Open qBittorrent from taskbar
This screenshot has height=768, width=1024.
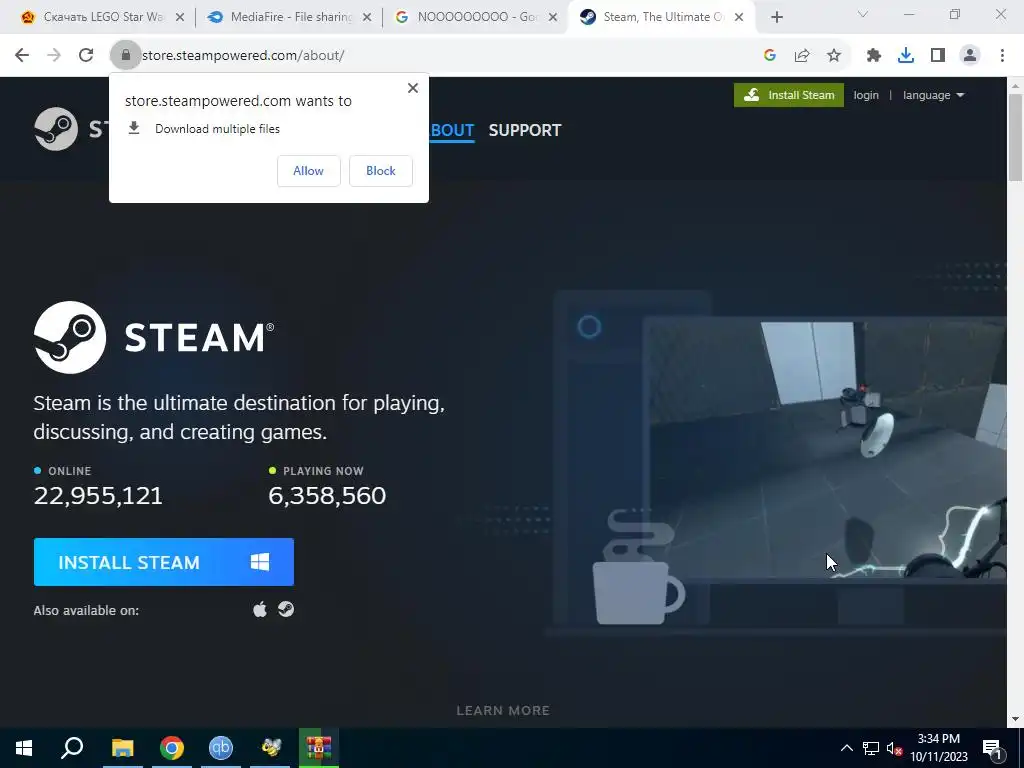click(x=221, y=748)
